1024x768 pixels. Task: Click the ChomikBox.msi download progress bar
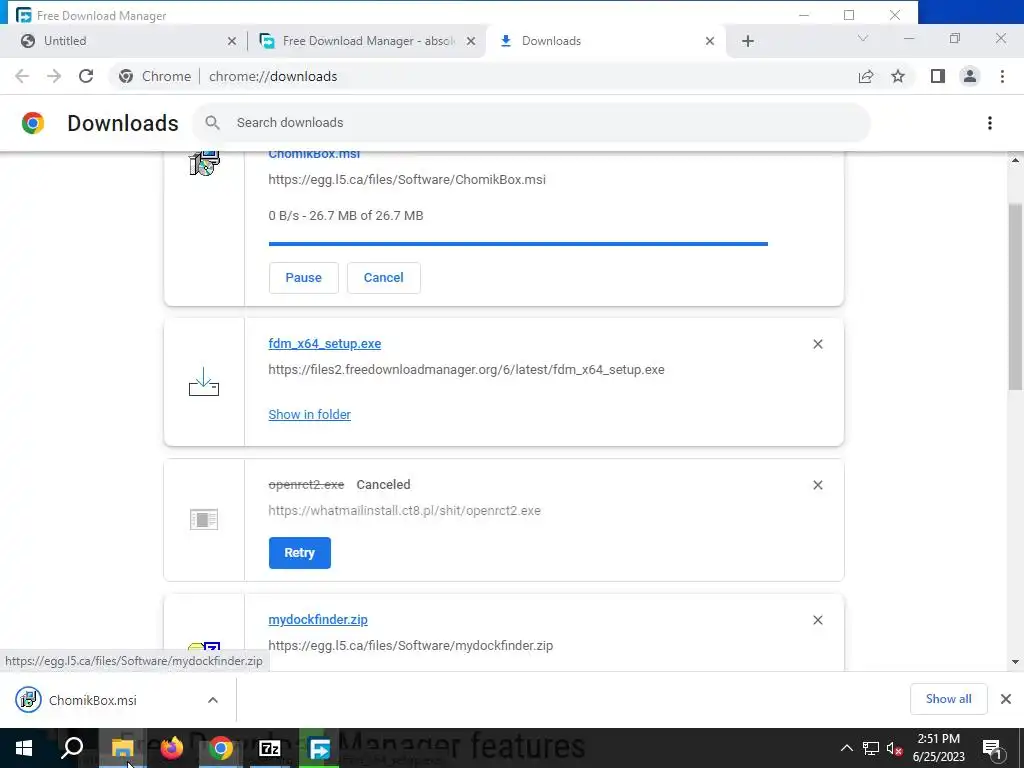(x=519, y=244)
